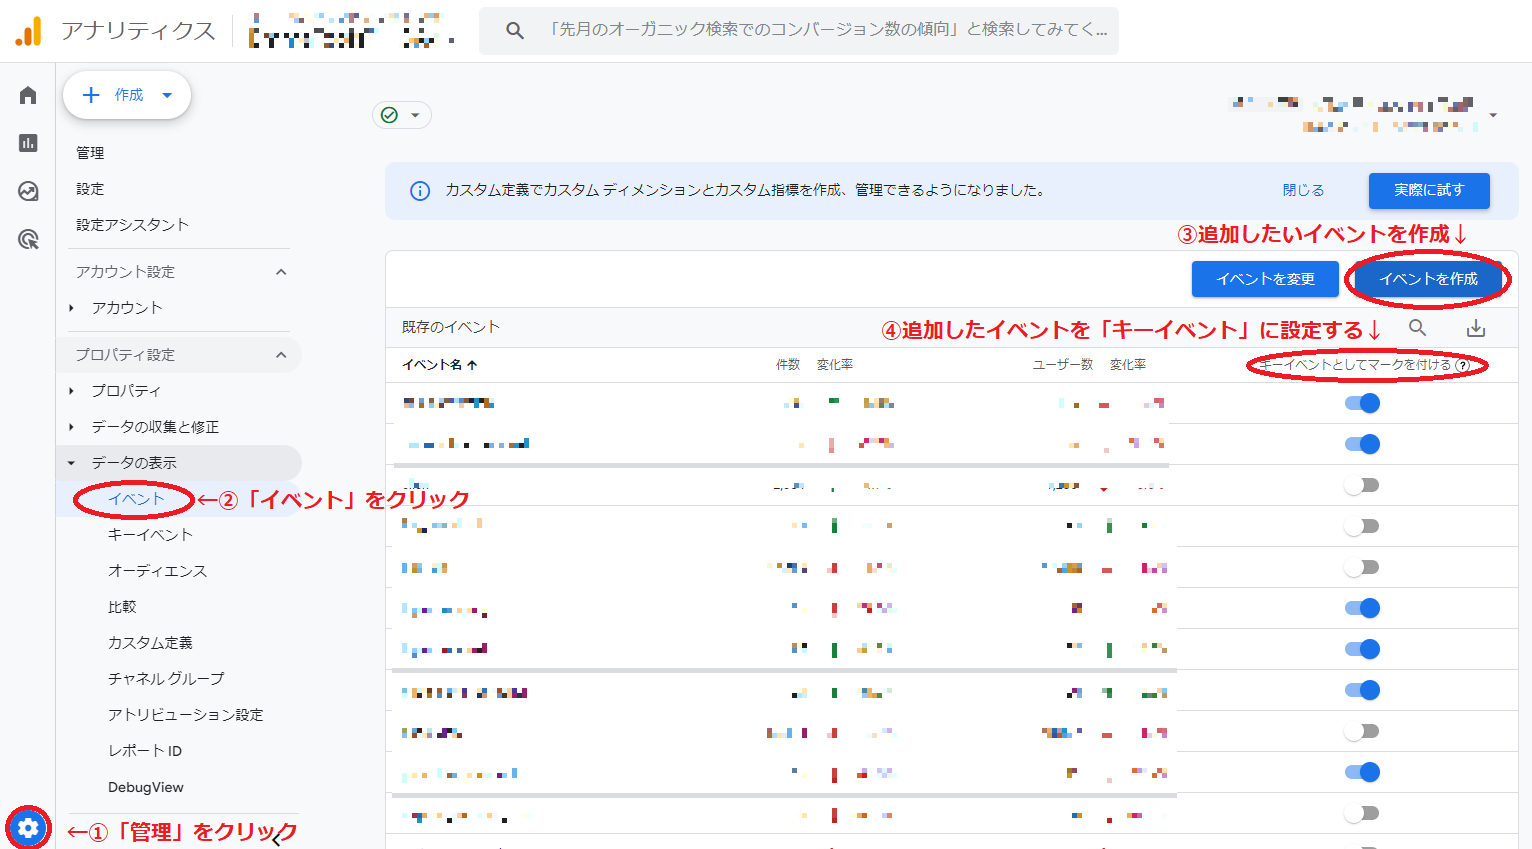Collapse the アカウント設定 section chevron

tap(281, 272)
